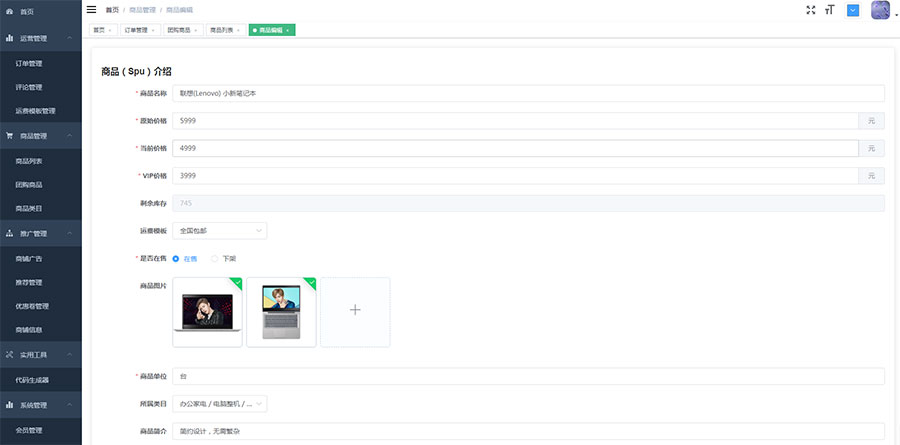Viewport: 900px width, 445px height.
Task: Open 商铺信息 in the sidebar menu
Action: 41,330
